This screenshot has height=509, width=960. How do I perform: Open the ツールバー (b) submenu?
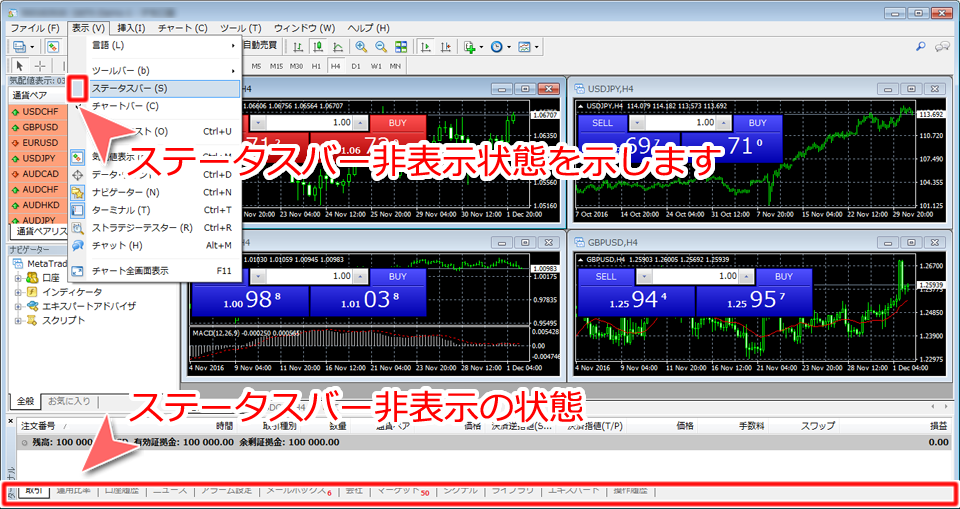pos(154,71)
